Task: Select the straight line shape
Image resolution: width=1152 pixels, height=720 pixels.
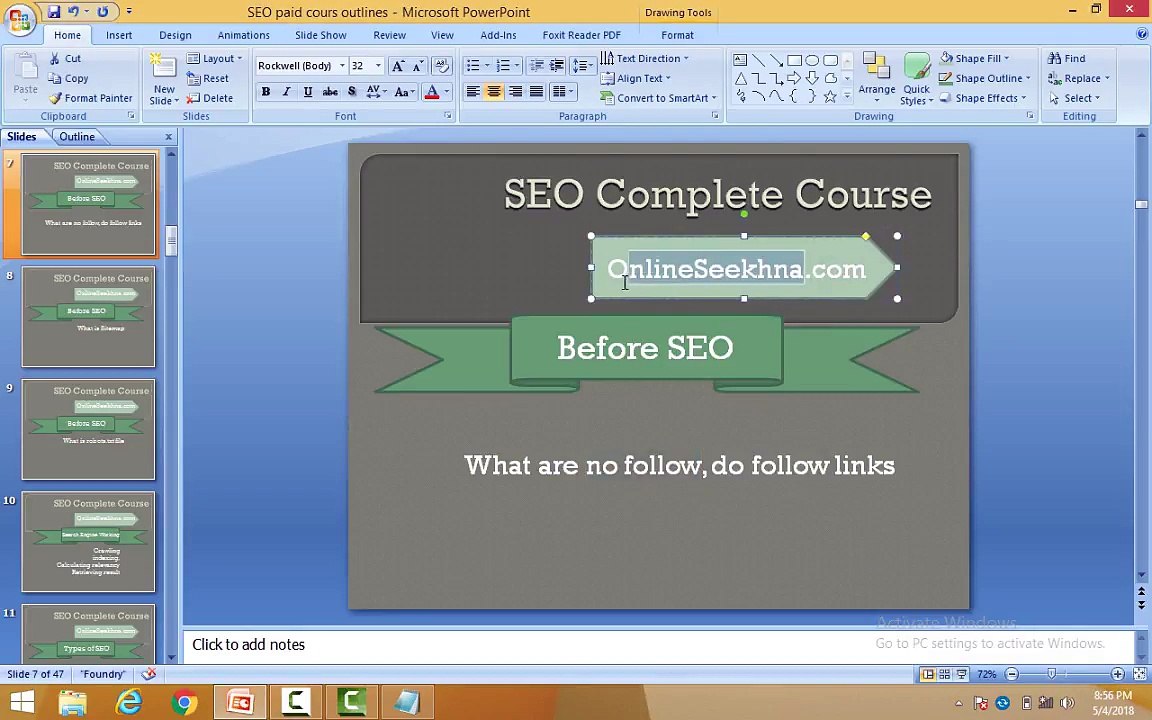Action: (x=758, y=60)
